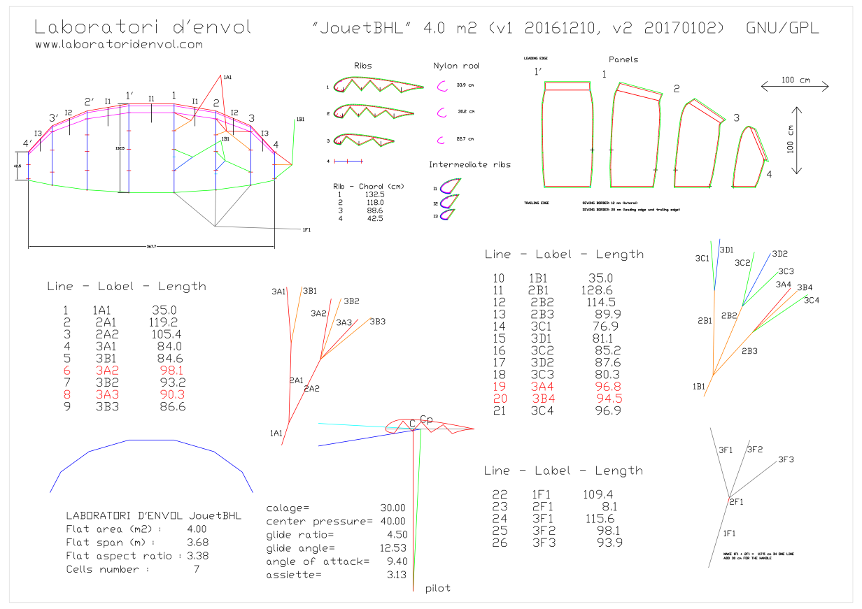Image resolution: width=862 pixels, height=609 pixels.
Task: Click the "Cp" label on the airfoil side view
Action: (426, 420)
